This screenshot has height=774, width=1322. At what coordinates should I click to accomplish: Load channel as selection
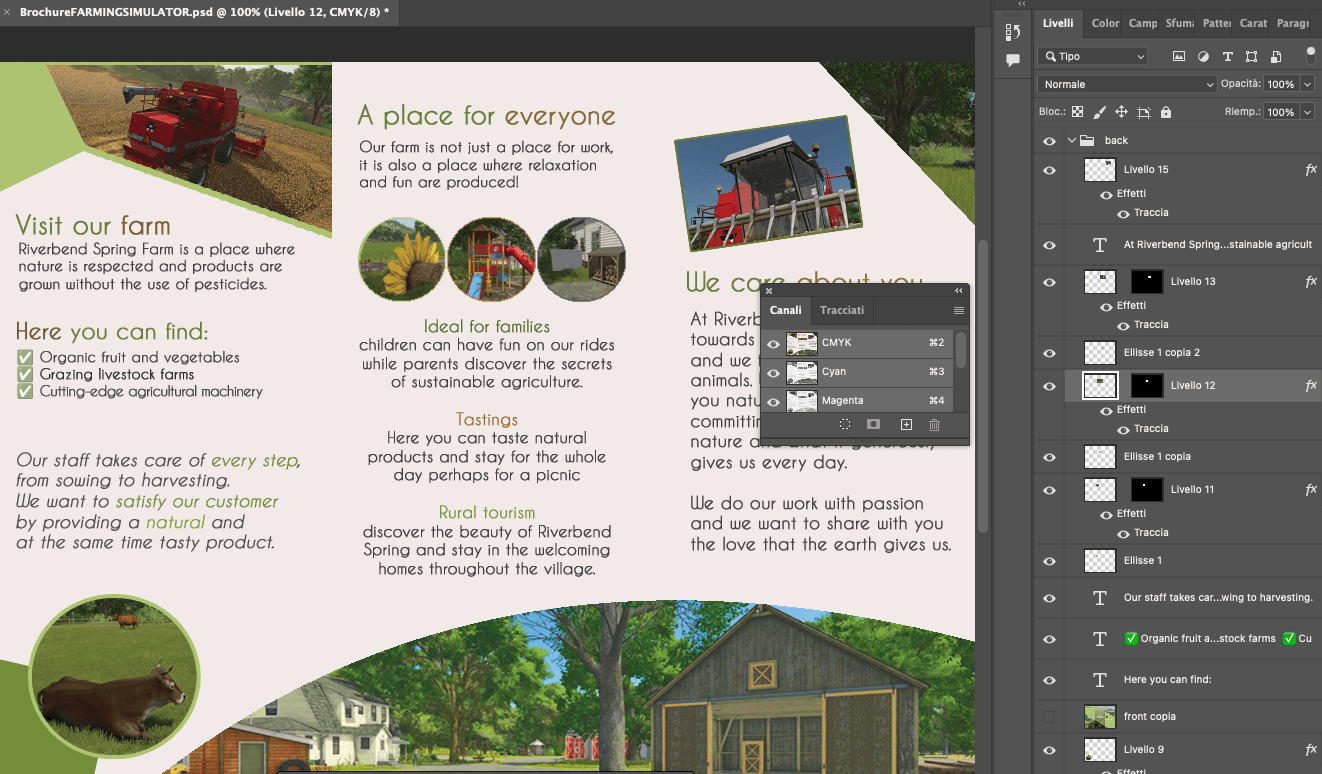click(x=845, y=425)
